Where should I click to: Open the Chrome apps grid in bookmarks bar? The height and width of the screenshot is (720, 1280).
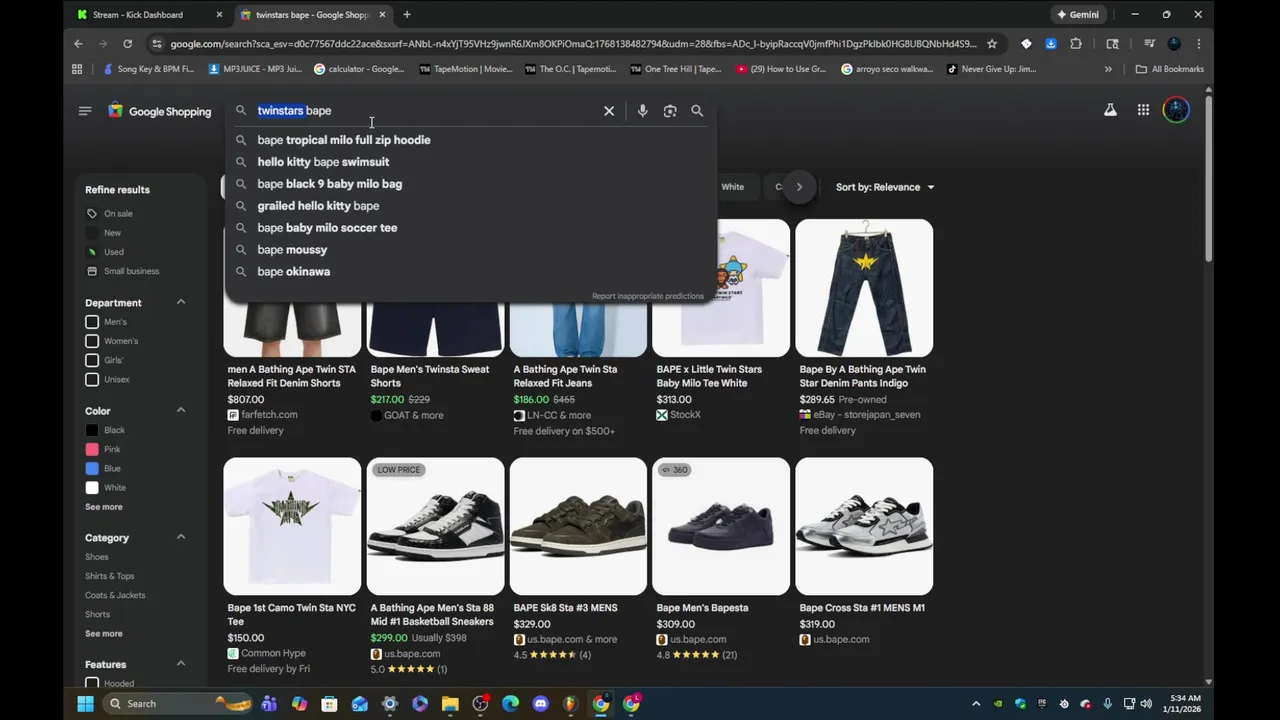[x=77, y=69]
